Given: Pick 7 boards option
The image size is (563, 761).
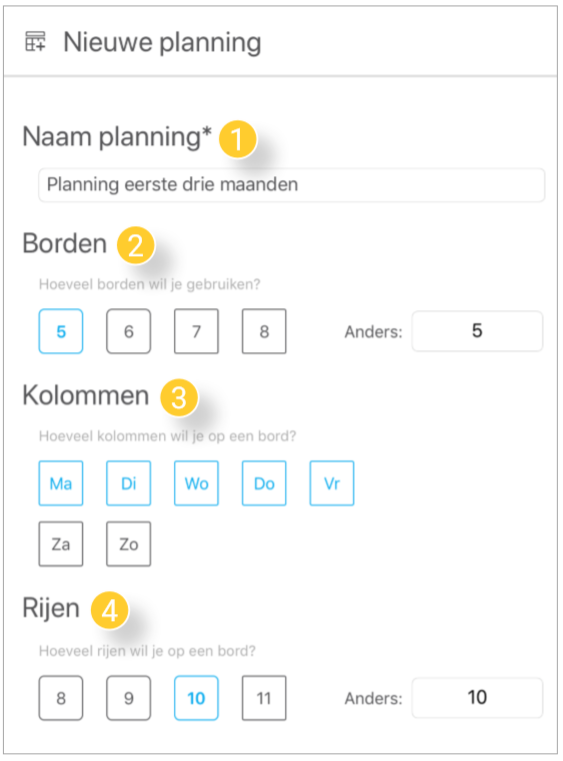Looking at the screenshot, I should pyautogui.click(x=196, y=331).
